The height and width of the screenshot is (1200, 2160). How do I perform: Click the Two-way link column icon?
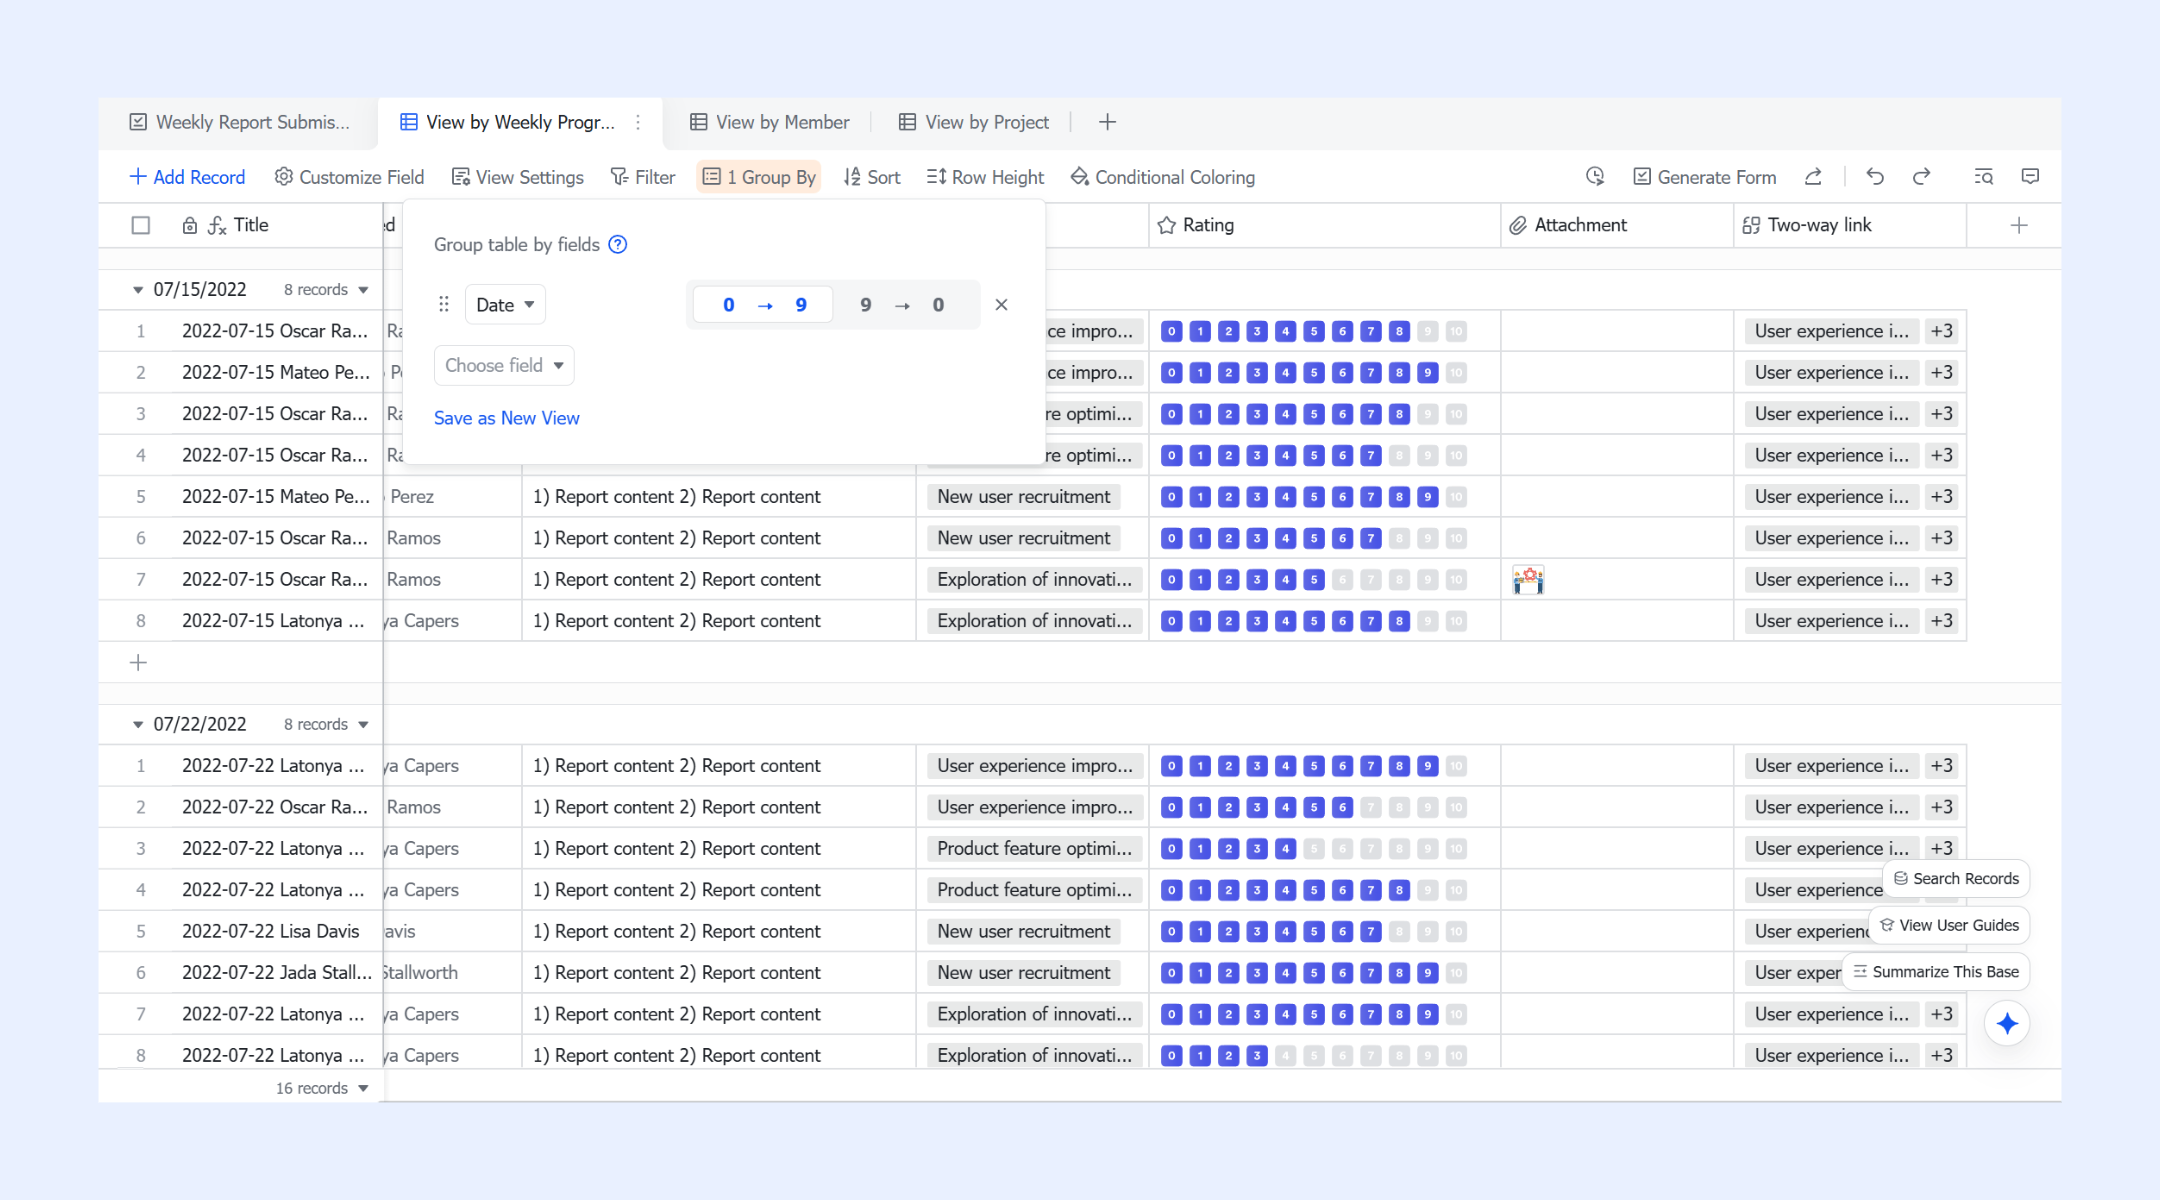tap(1751, 225)
